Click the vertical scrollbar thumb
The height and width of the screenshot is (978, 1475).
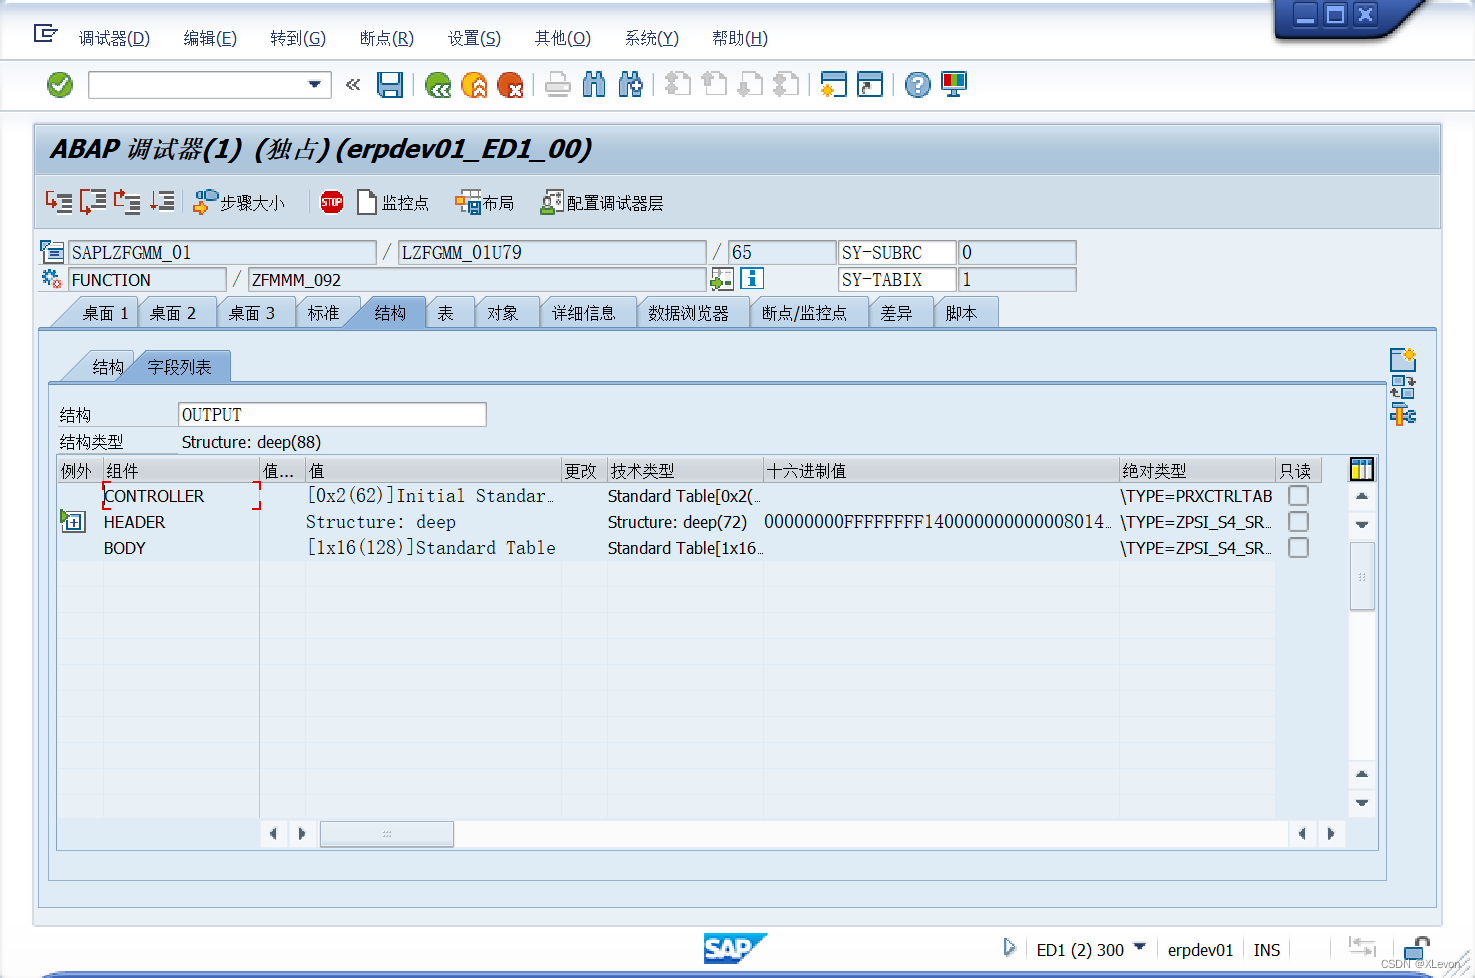tap(1362, 576)
